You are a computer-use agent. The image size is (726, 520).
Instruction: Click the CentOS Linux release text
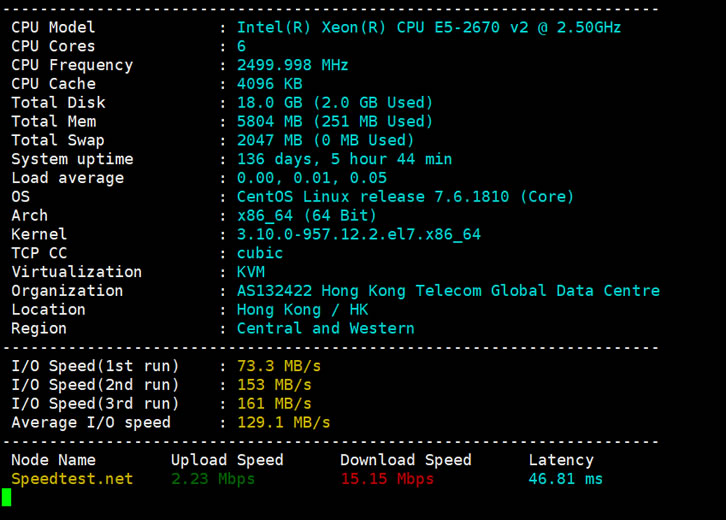coord(405,197)
